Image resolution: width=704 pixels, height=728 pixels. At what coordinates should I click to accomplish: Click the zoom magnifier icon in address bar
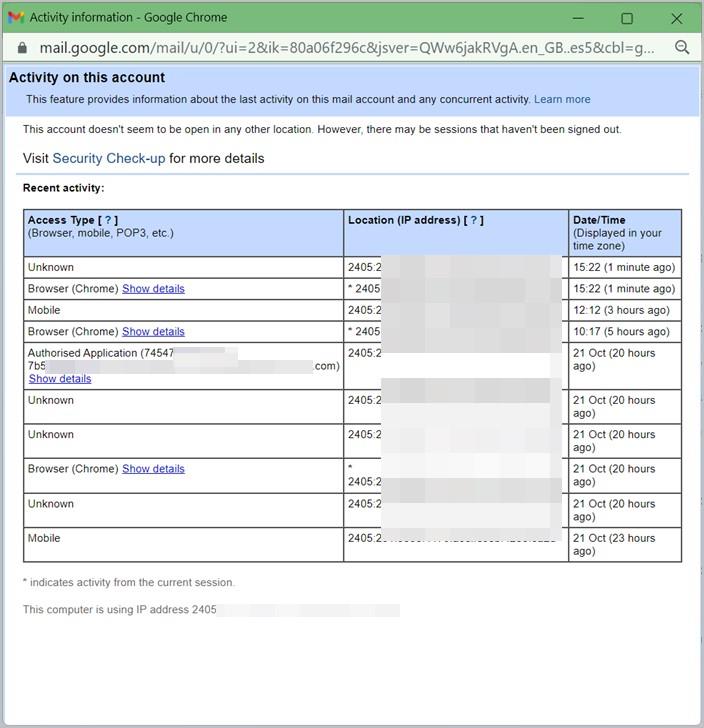(682, 47)
